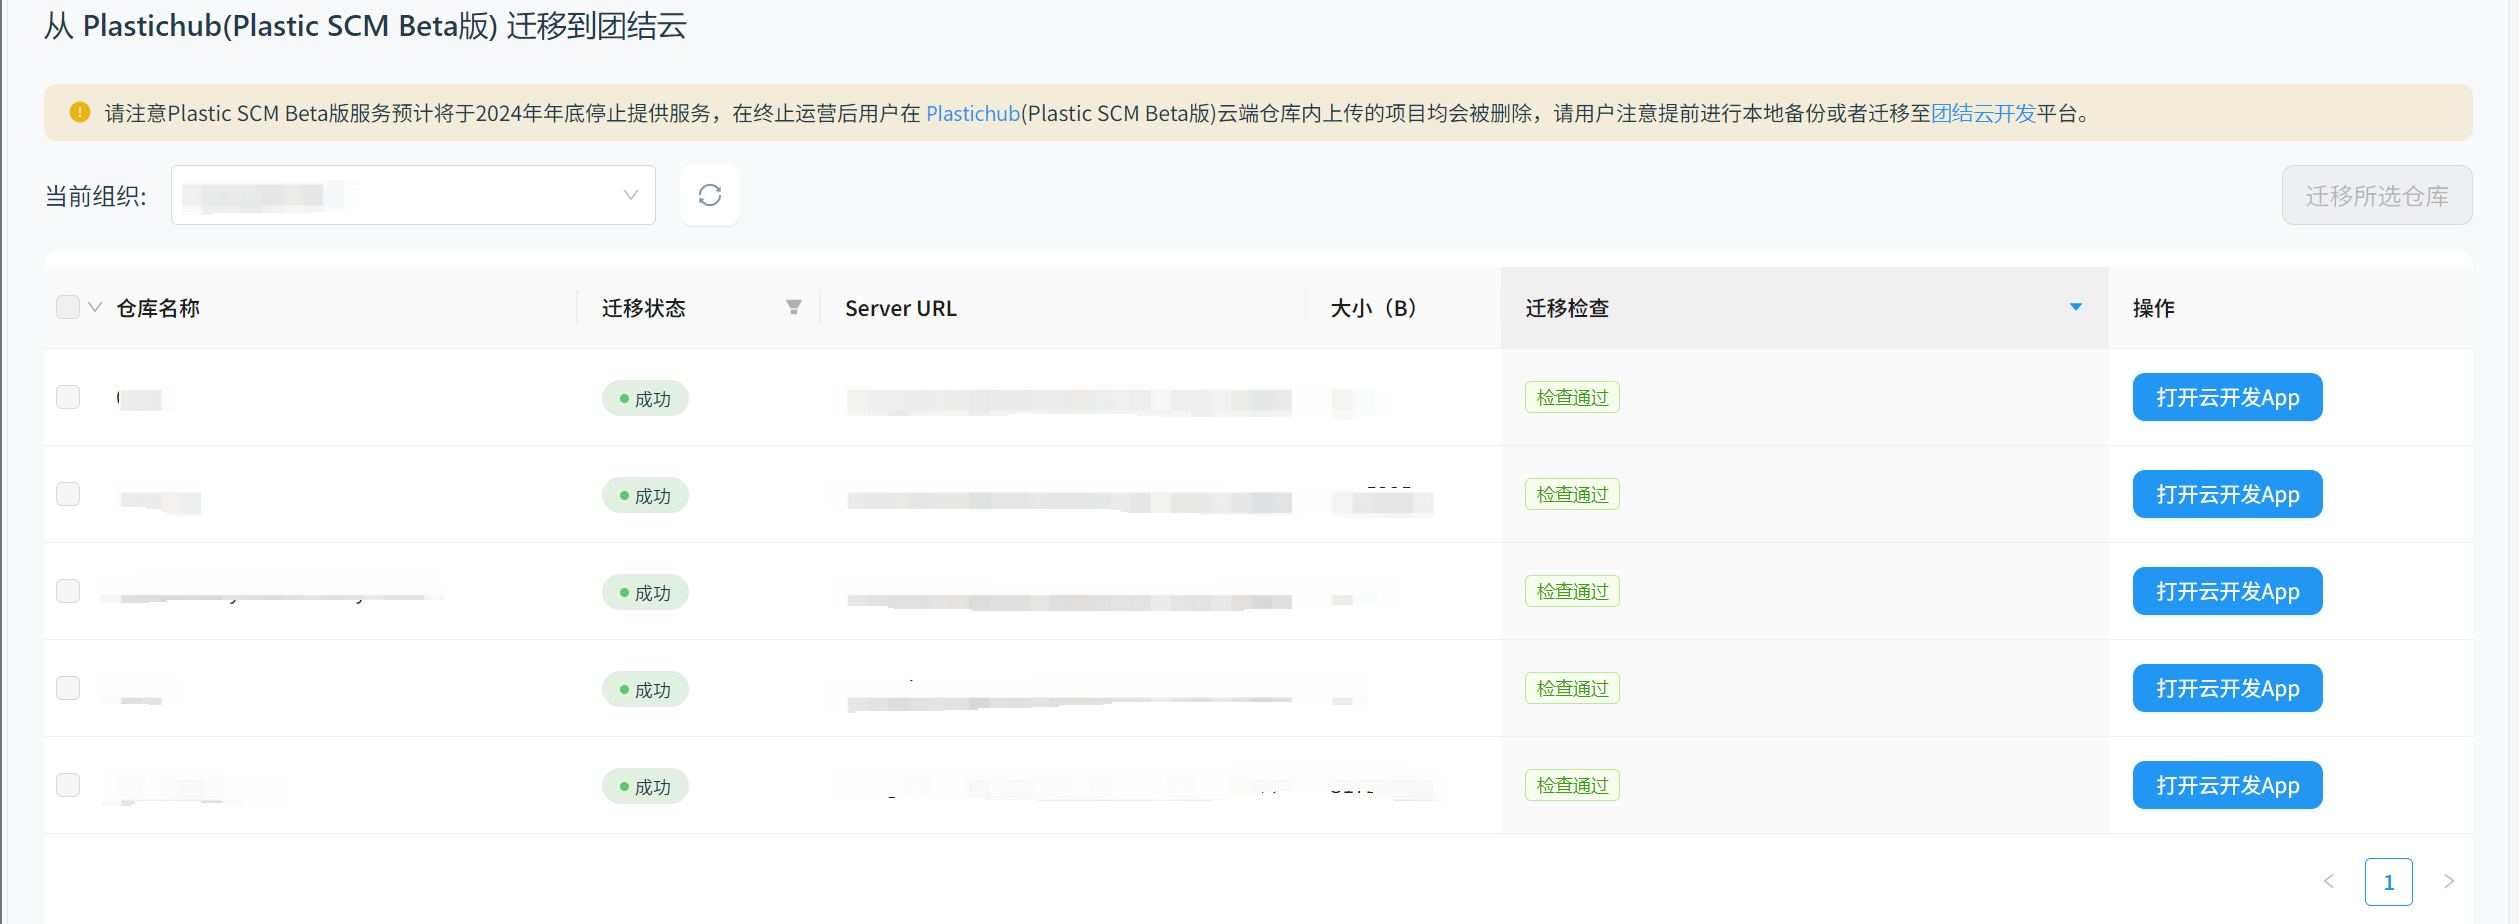This screenshot has width=2519, height=924.
Task: Click the Server URL column header
Action: tap(901, 308)
